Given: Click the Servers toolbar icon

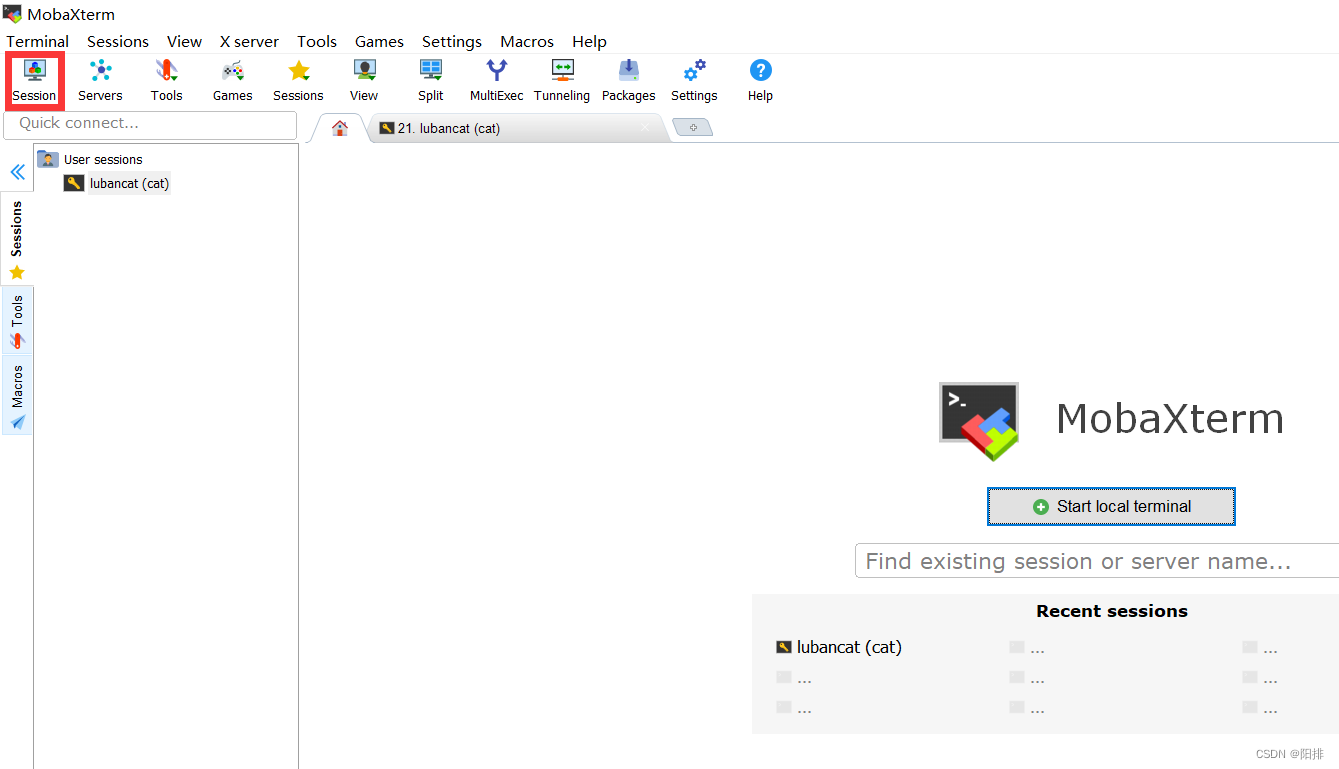Looking at the screenshot, I should point(100,81).
